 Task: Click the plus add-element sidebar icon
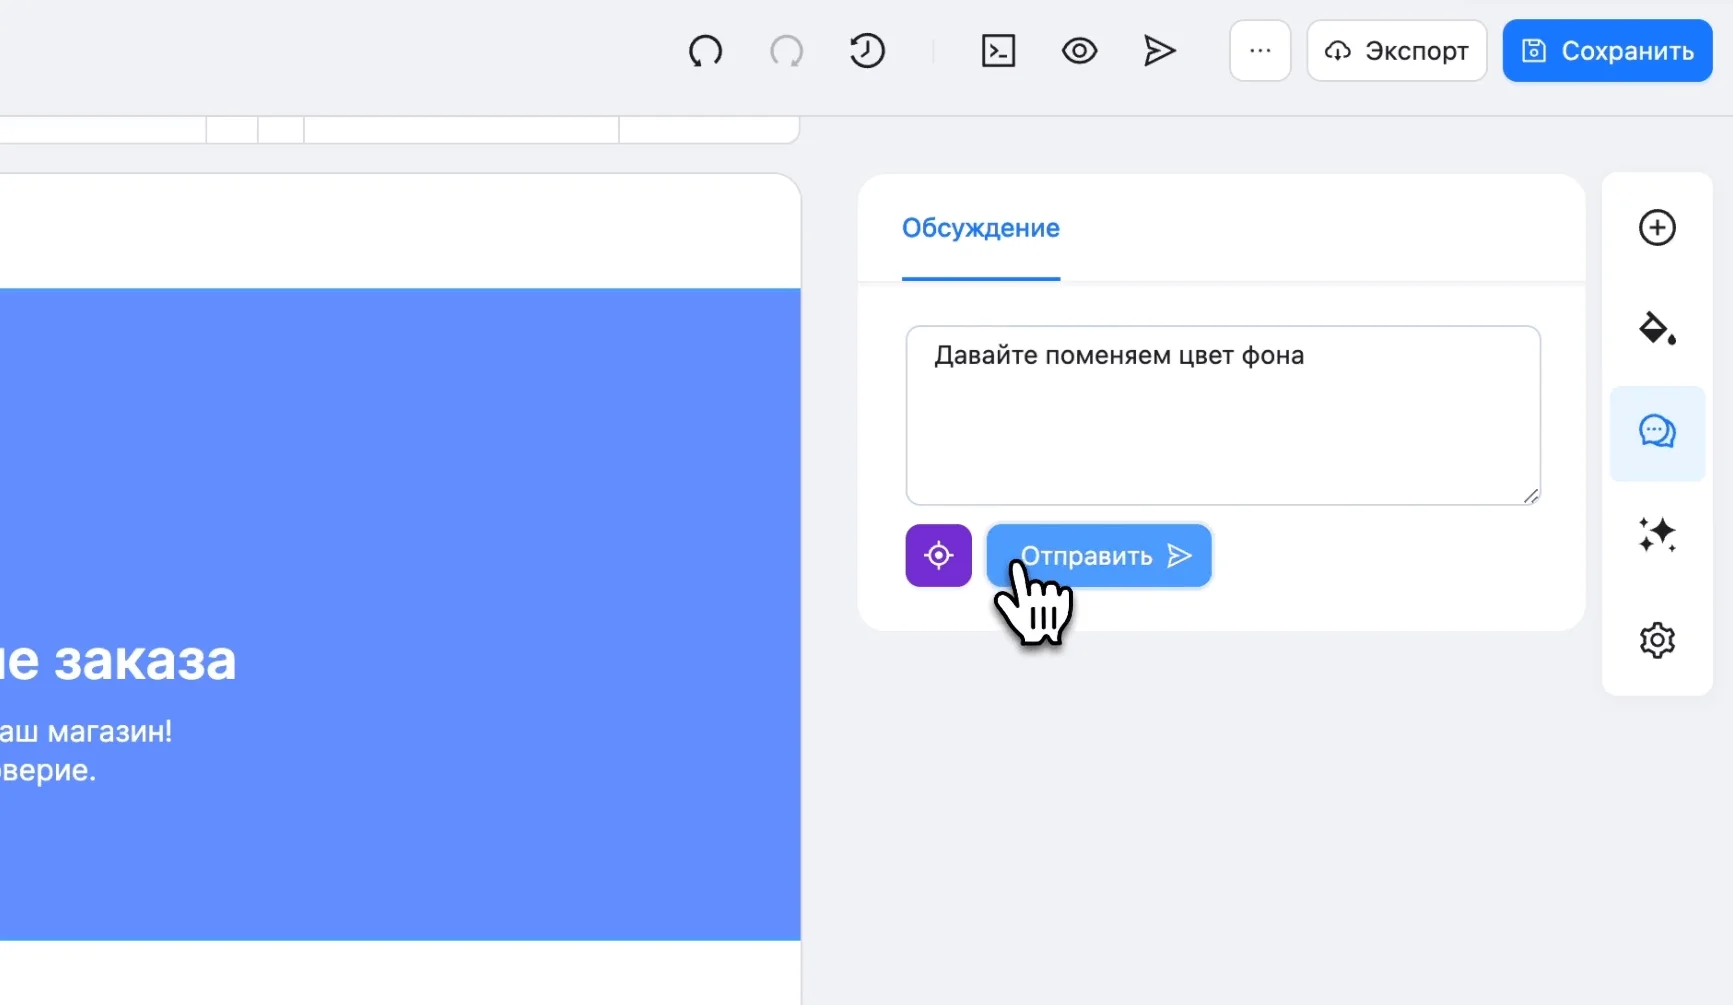point(1657,228)
